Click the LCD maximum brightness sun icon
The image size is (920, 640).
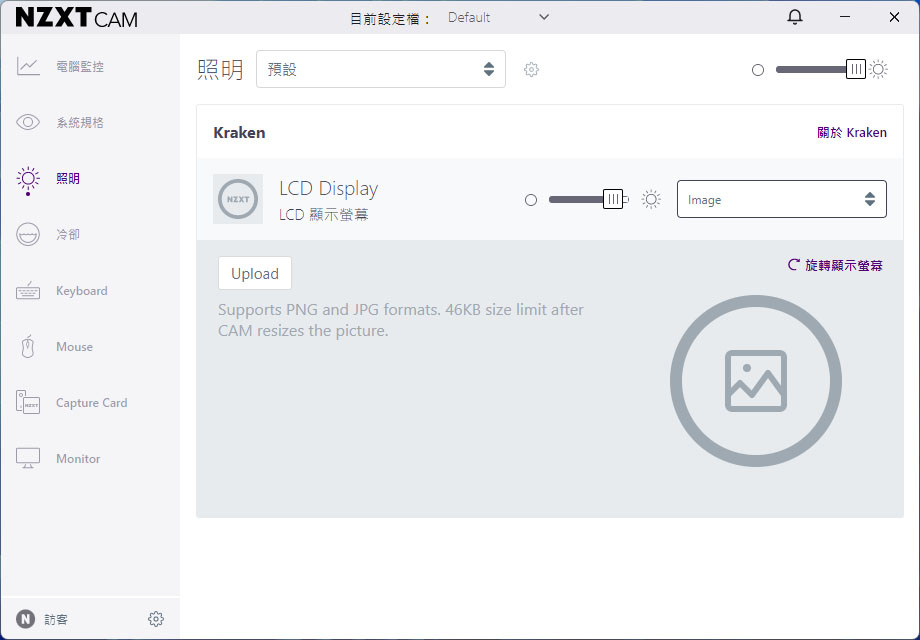point(651,199)
